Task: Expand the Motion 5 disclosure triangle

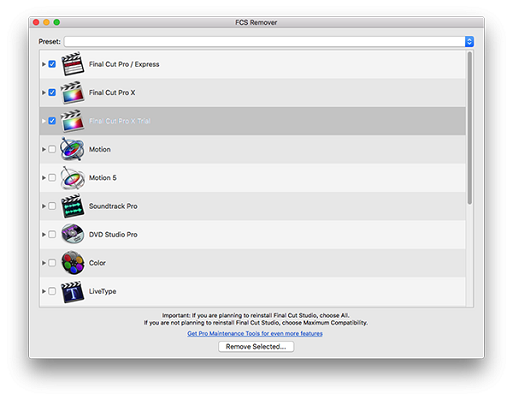Action: point(44,178)
